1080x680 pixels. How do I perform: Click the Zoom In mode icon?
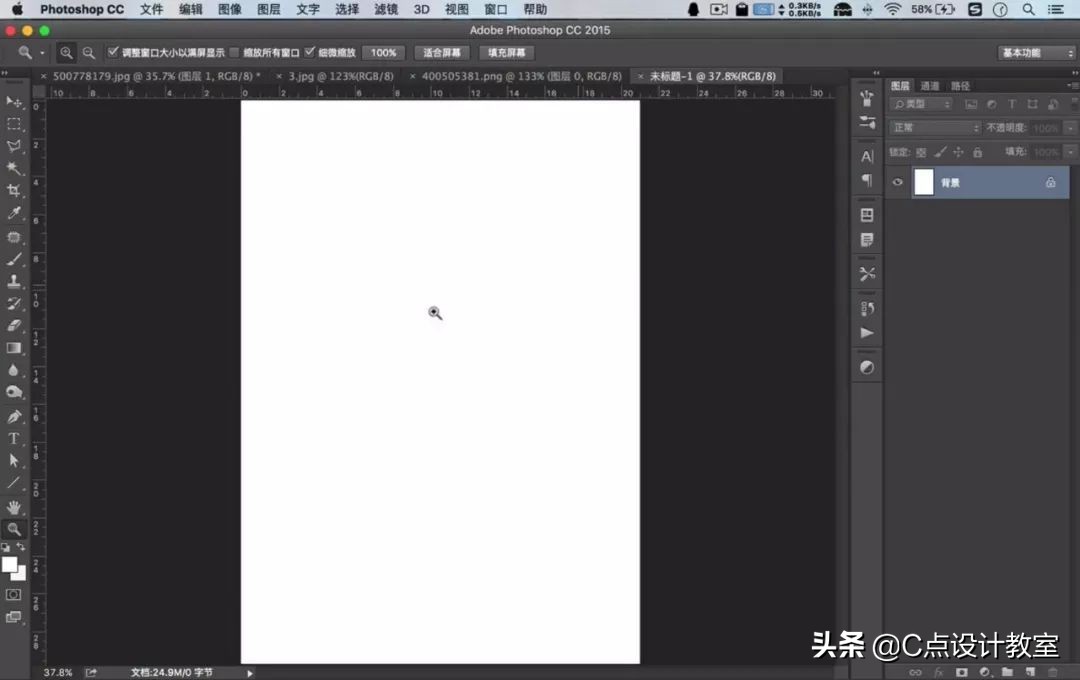point(66,52)
